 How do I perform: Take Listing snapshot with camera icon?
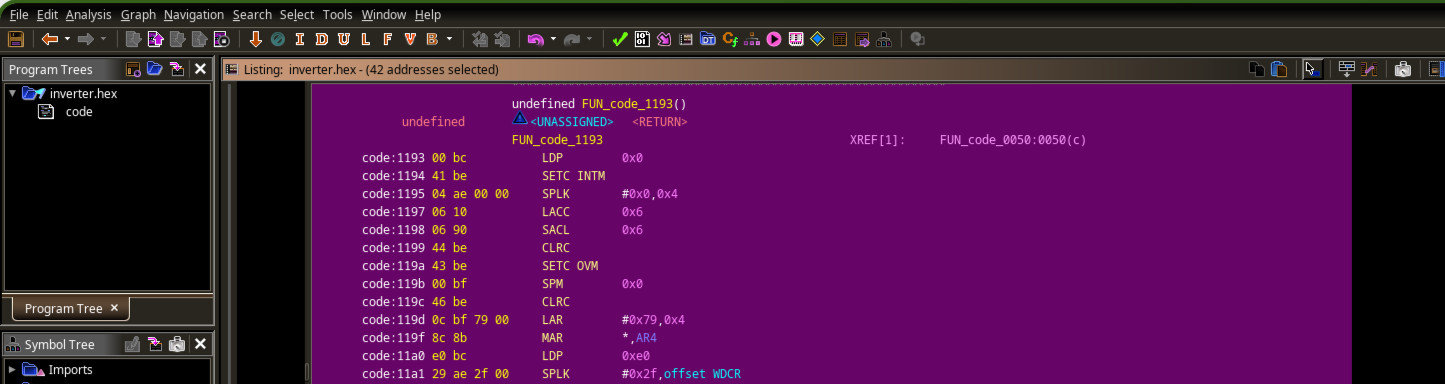1403,69
